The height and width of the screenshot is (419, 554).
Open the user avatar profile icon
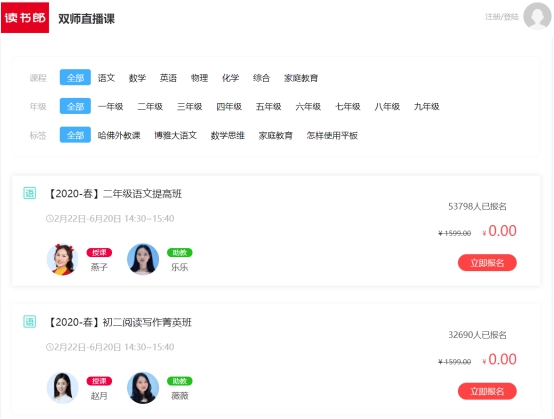(x=537, y=16)
